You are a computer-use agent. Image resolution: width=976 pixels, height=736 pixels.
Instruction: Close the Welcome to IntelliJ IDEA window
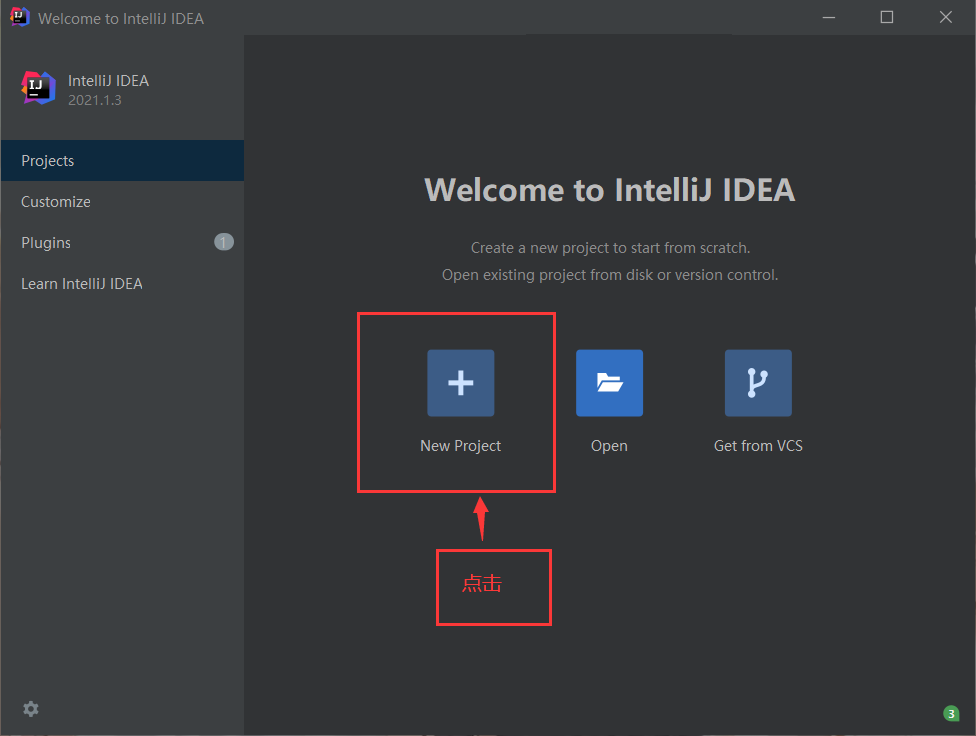point(946,17)
